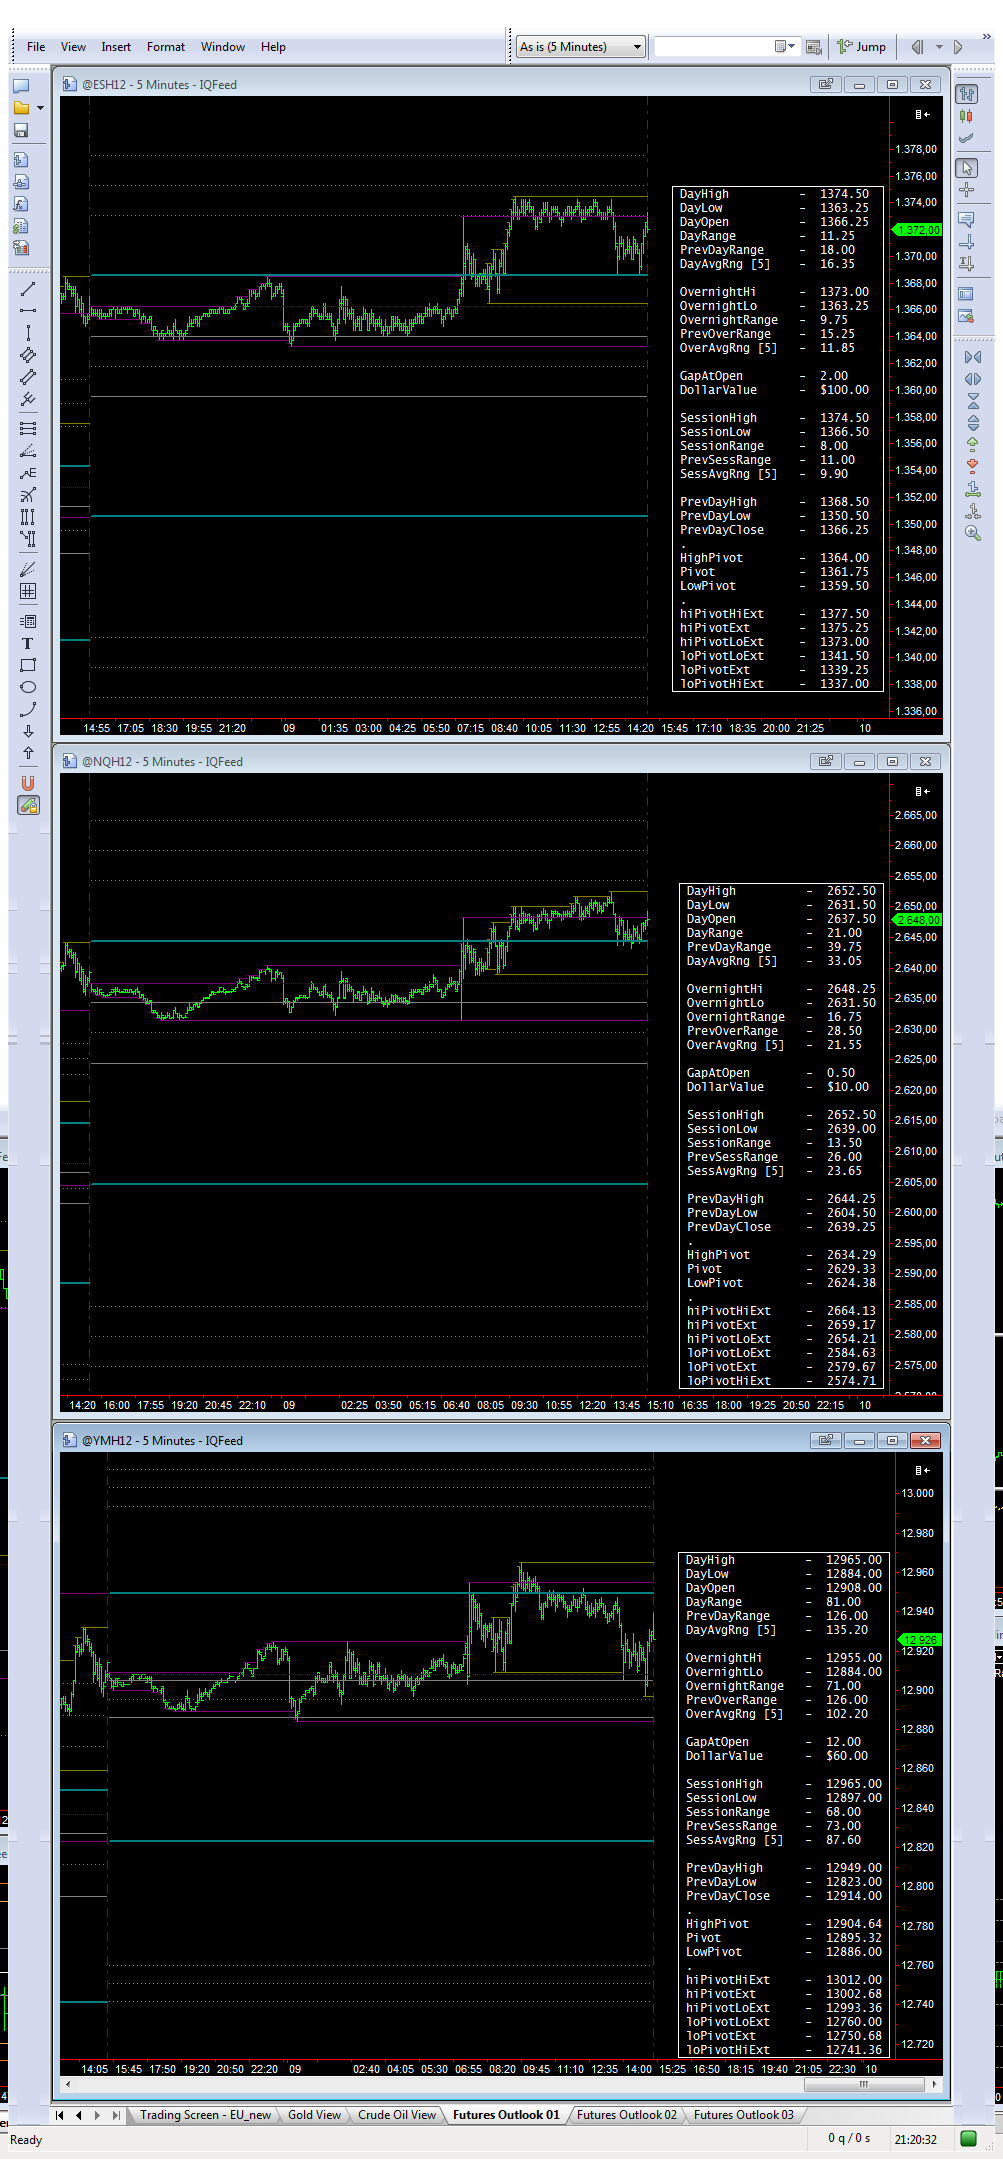Select the ellipse drawing tool

coord(28,687)
